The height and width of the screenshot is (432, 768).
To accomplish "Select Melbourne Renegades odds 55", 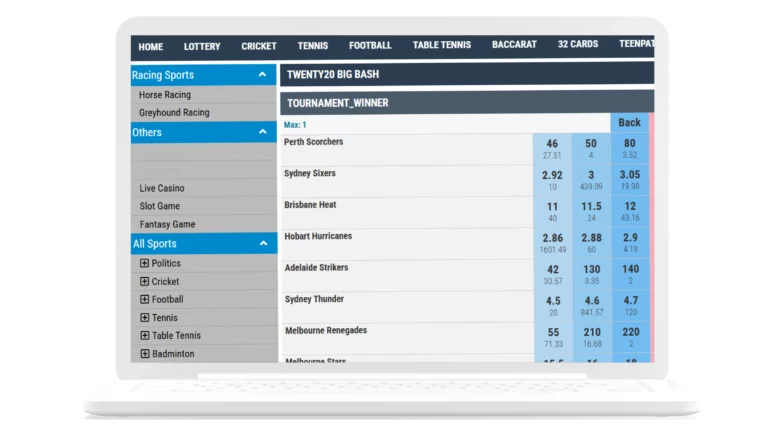I will 553,336.
